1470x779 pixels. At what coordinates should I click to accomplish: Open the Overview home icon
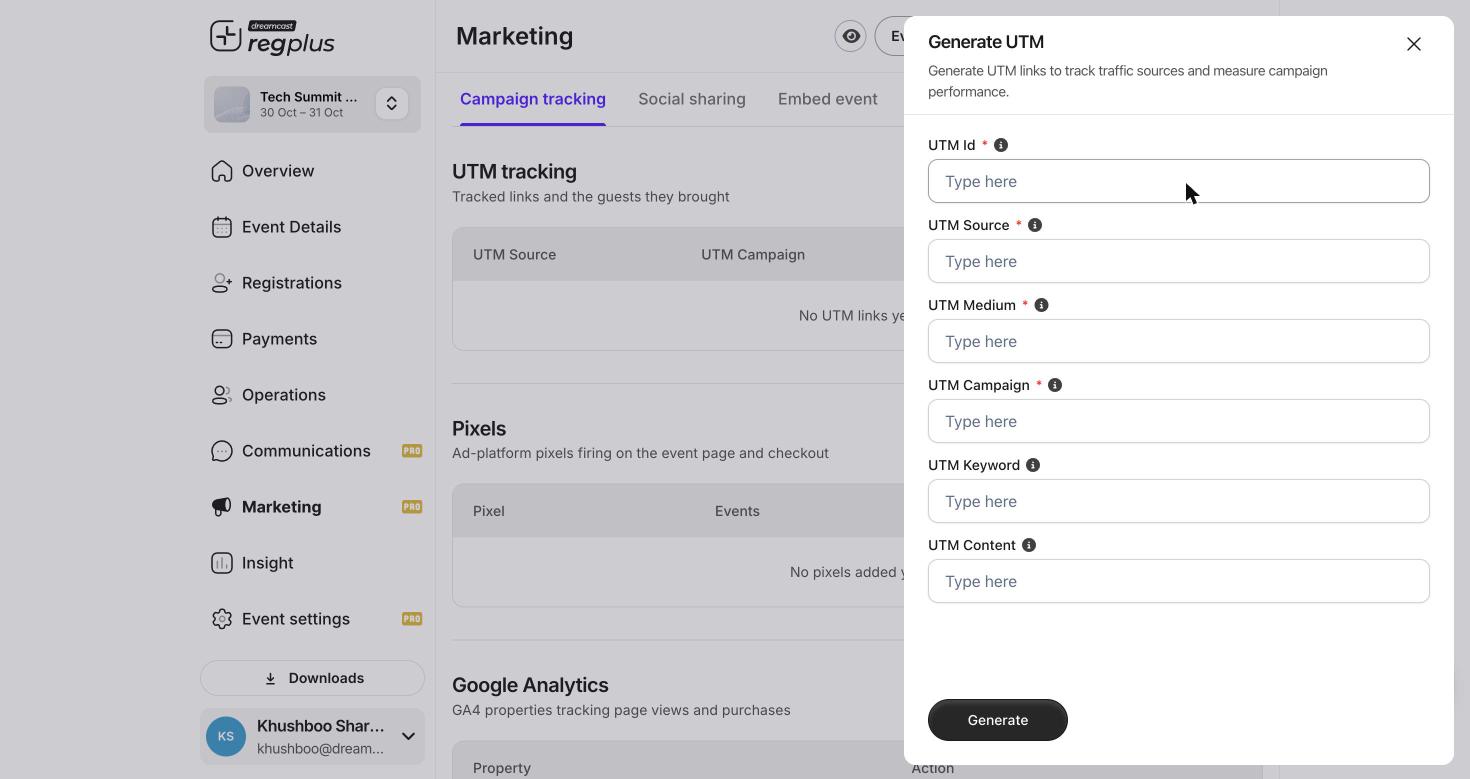[222, 171]
